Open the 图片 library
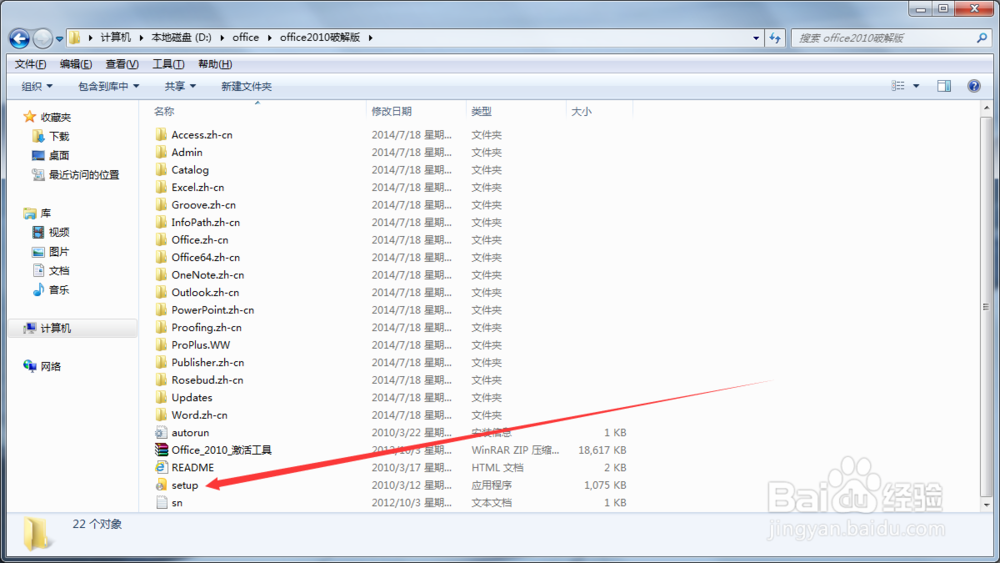Image resolution: width=1000 pixels, height=563 pixels. click(x=59, y=251)
